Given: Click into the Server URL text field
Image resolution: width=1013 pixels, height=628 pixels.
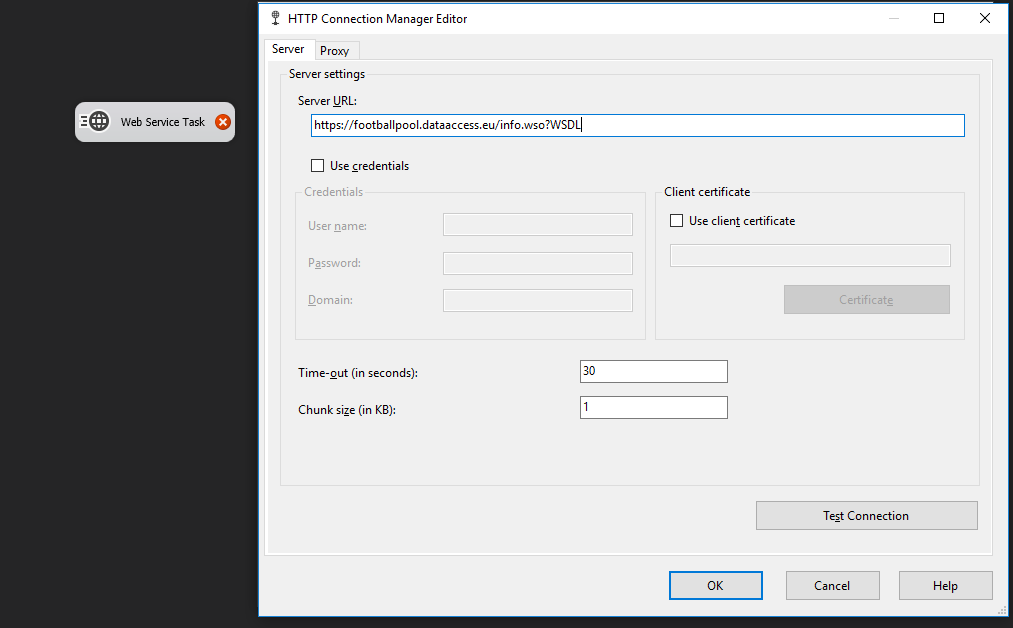Looking at the screenshot, I should pyautogui.click(x=637, y=125).
